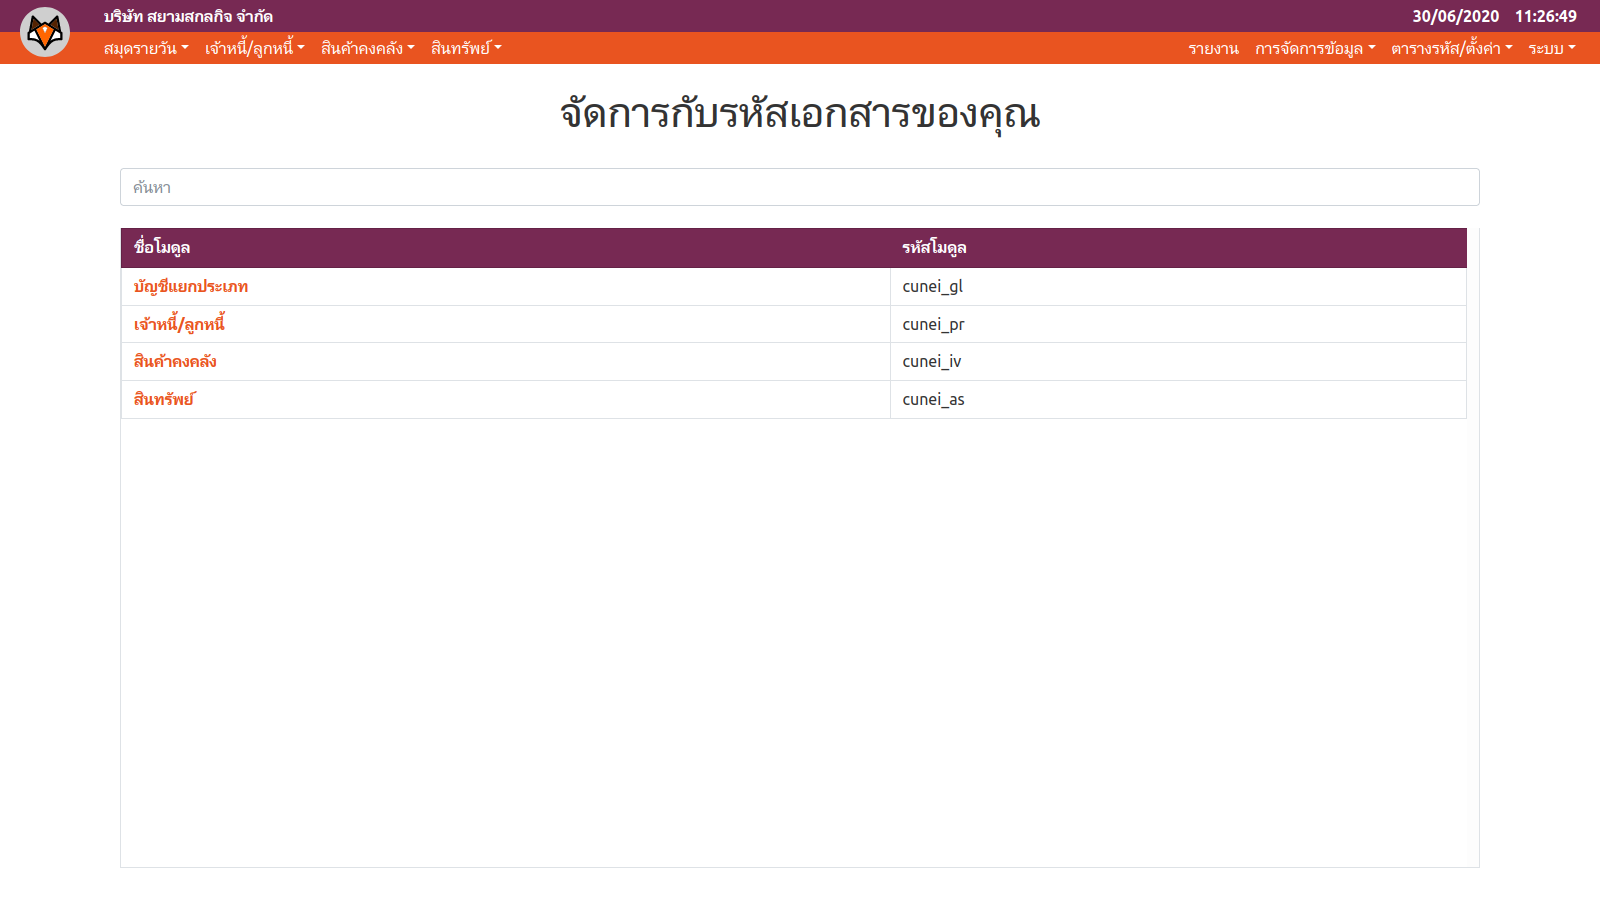Viewport: 1600px width, 900px height.
Task: Select the สินค้าคงคลัง link in table
Action: (175, 362)
